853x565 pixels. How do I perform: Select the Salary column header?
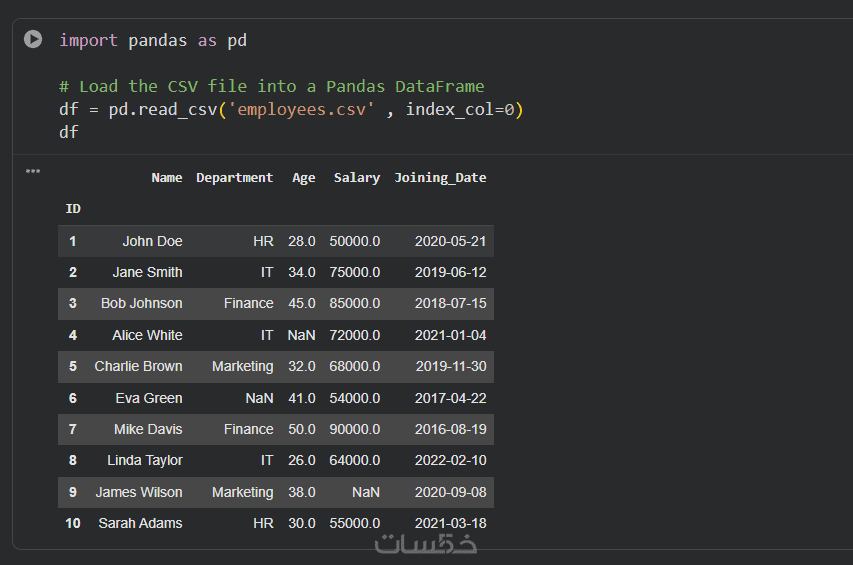coord(357,178)
